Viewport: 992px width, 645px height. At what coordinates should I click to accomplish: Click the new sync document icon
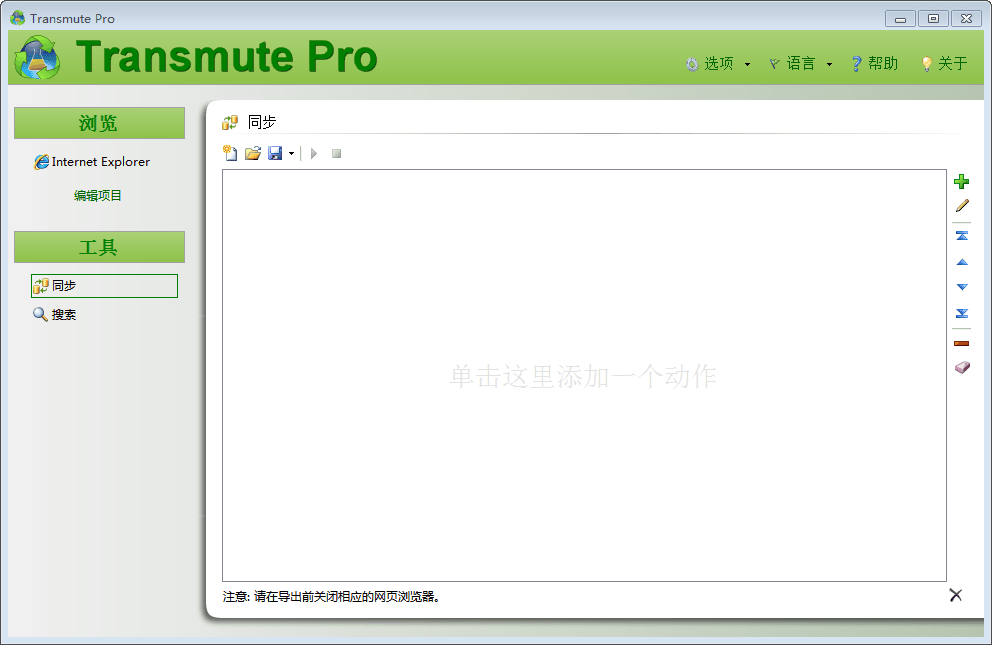pos(230,153)
